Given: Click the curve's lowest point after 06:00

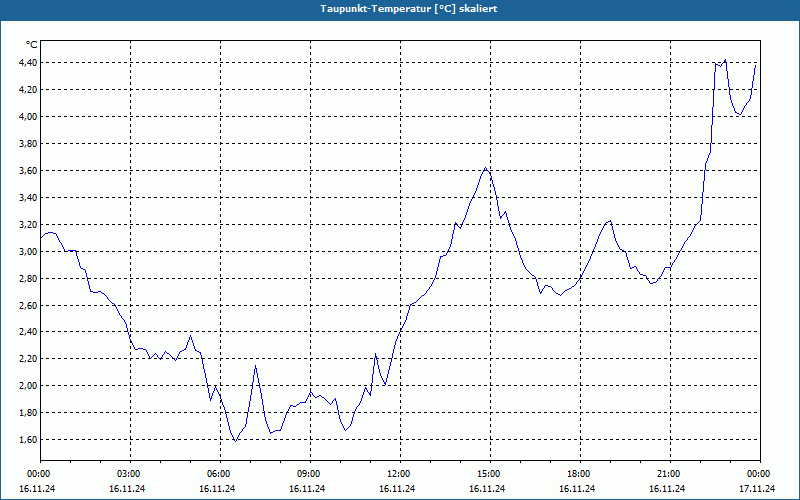Looking at the screenshot, I should click(x=235, y=441).
